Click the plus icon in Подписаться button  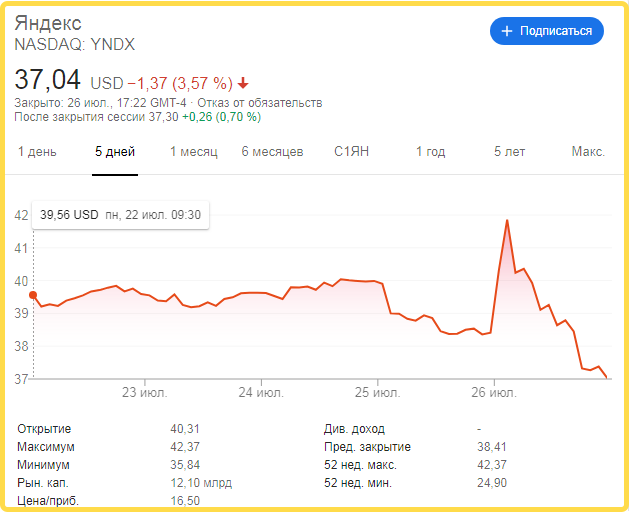tap(507, 31)
